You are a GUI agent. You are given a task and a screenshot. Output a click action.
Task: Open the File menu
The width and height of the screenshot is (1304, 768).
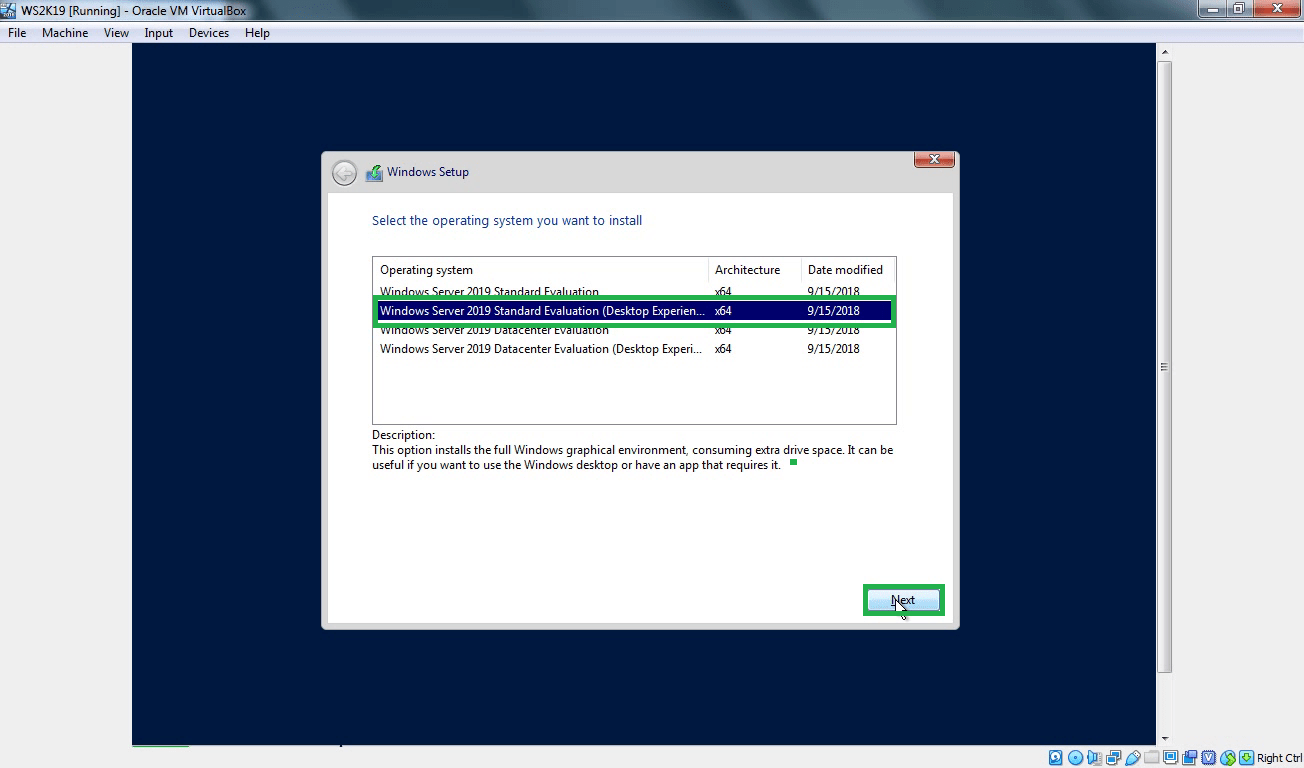pyautogui.click(x=17, y=33)
